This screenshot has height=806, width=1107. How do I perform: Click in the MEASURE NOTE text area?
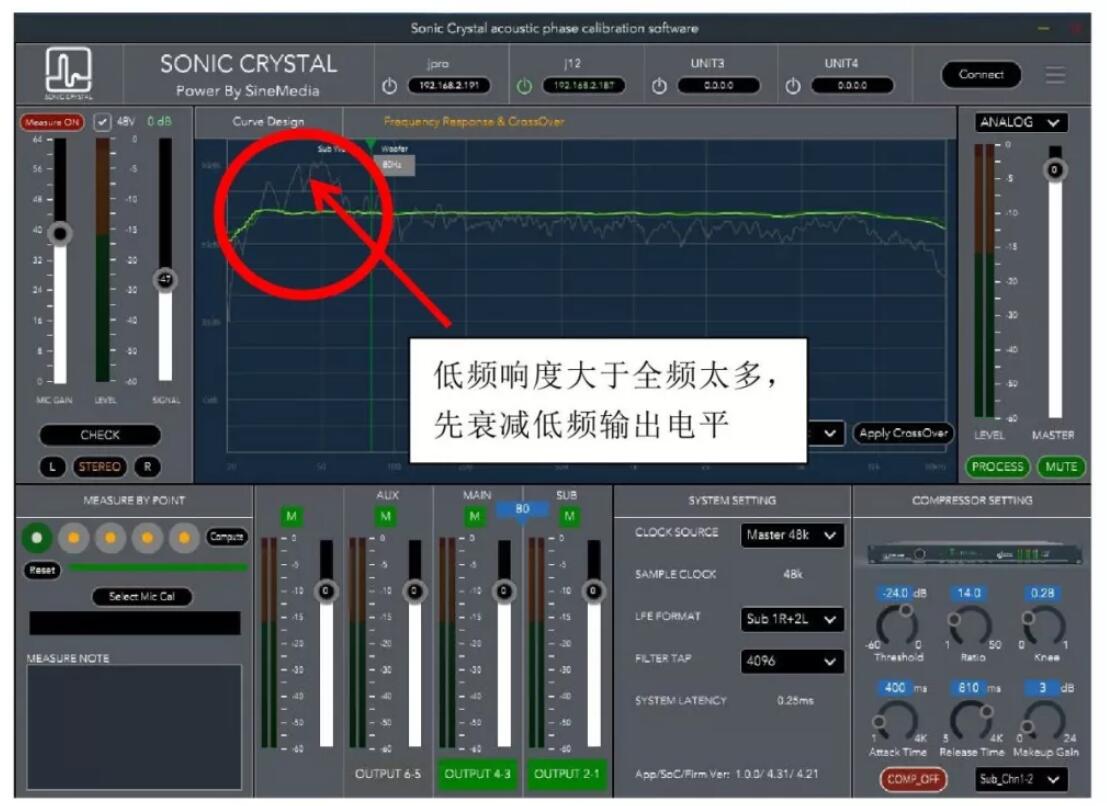pos(134,727)
